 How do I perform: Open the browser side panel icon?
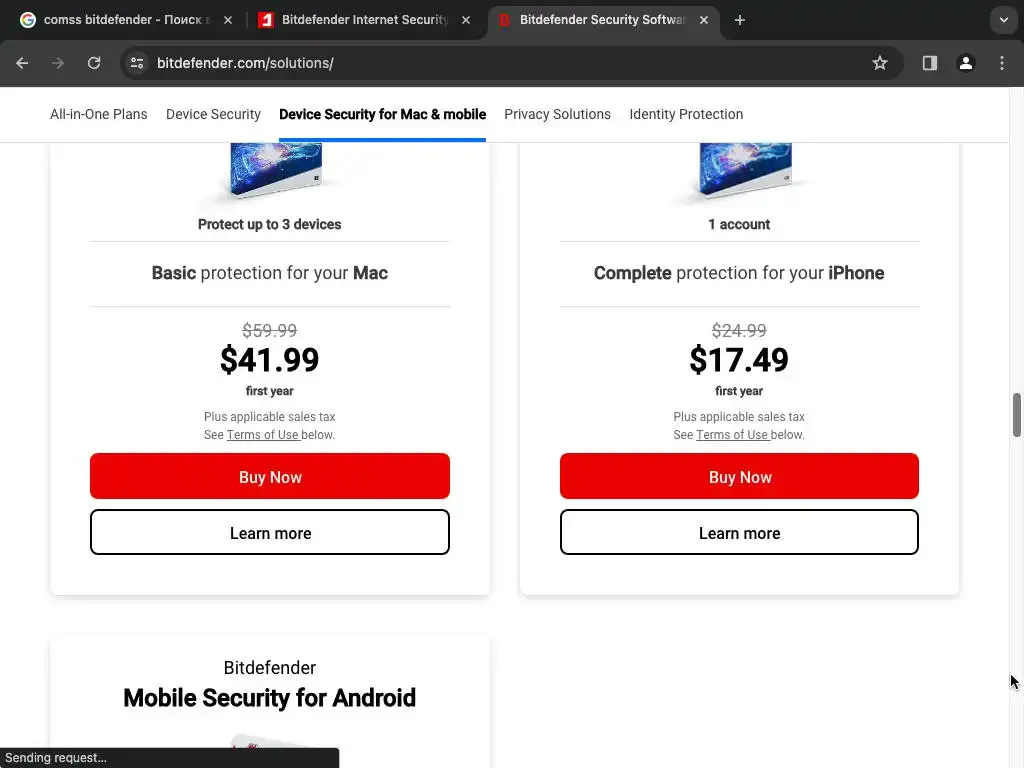coord(929,63)
